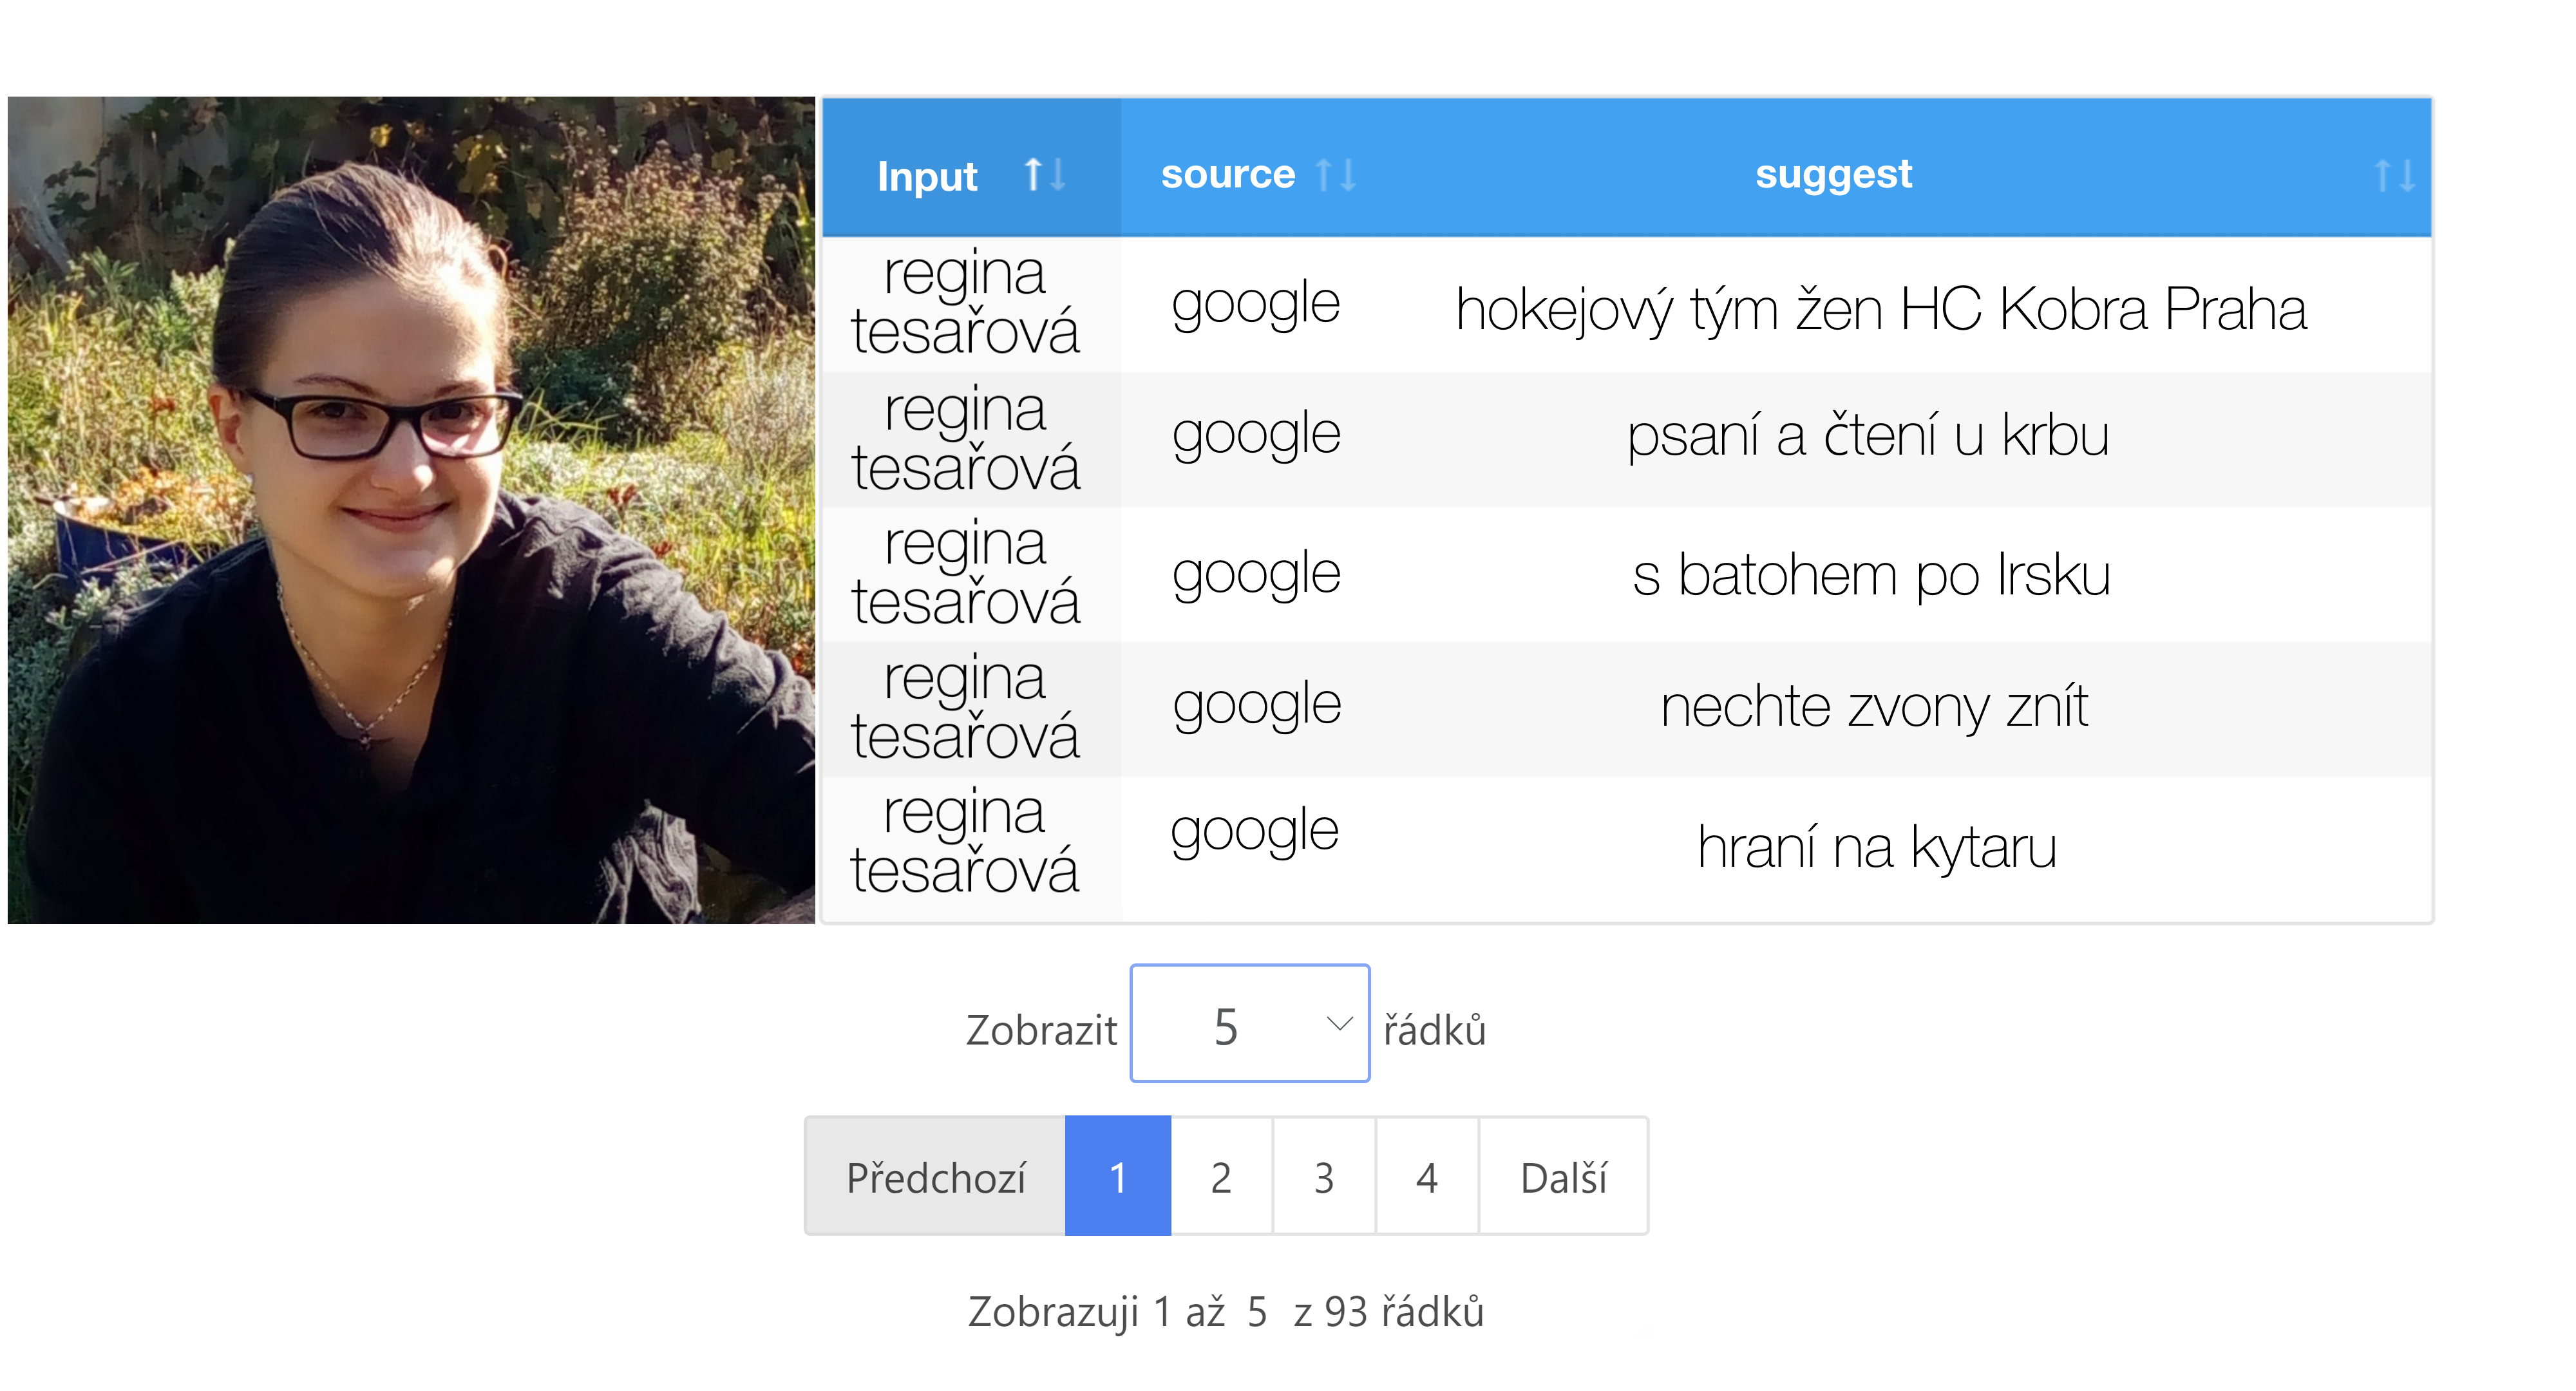Select the psaní a čtení u krbu cell
Image resolution: width=2576 pixels, height=1391 pixels.
click(1868, 435)
